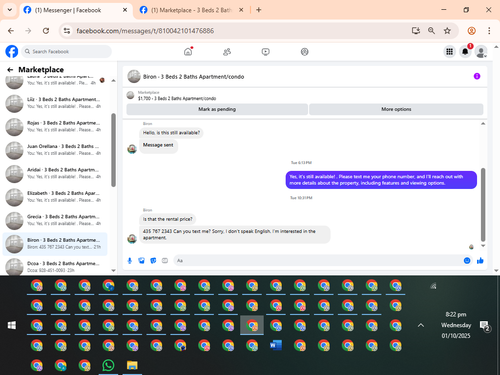Click the phone number message from Biron
This screenshot has width=500, height=375.
(x=235, y=234)
